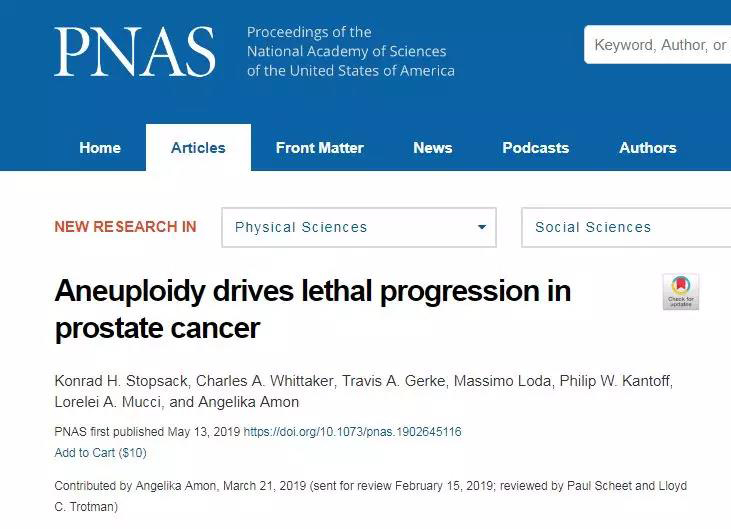Screen dimensions: 731x529
Task: Click the Check for updates badge
Action: pos(681,291)
